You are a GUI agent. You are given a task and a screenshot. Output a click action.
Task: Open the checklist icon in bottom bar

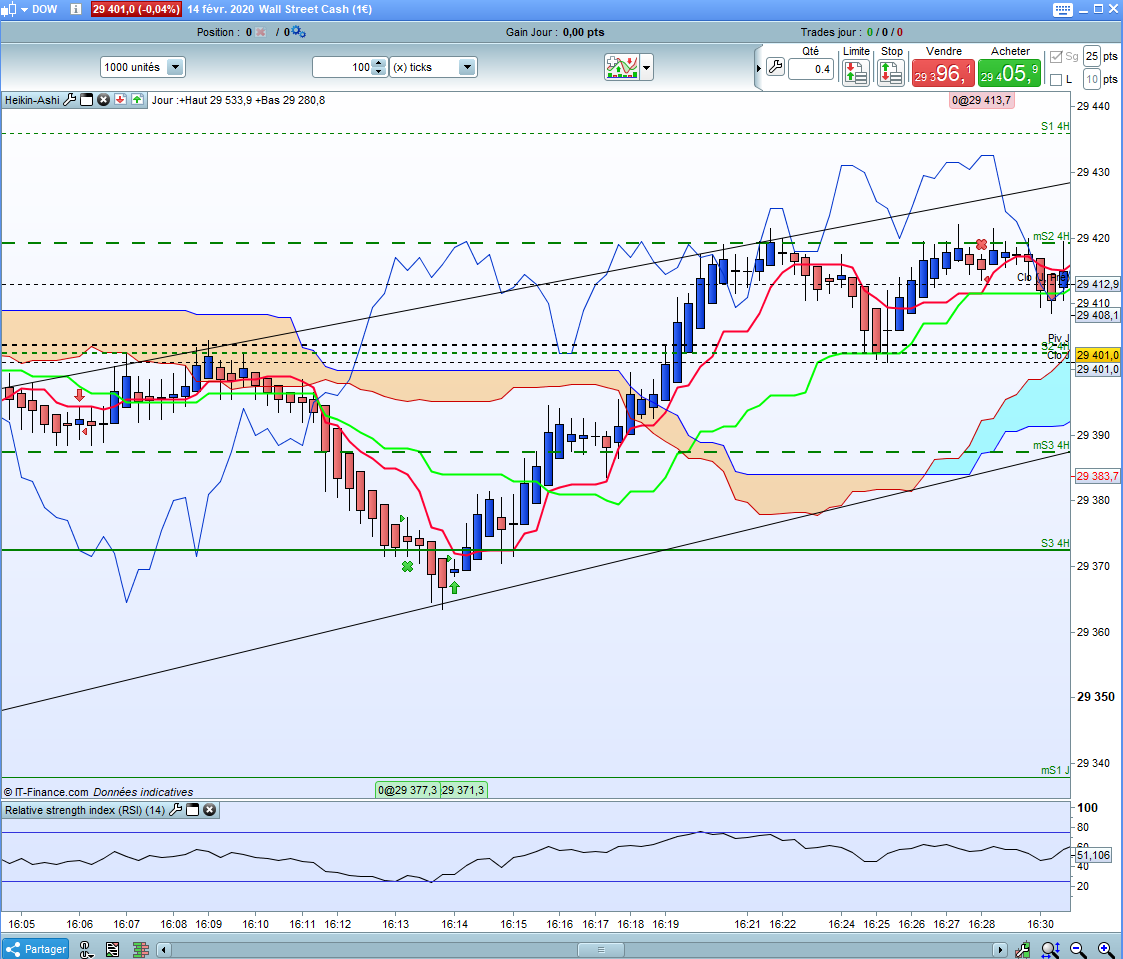tap(112, 950)
